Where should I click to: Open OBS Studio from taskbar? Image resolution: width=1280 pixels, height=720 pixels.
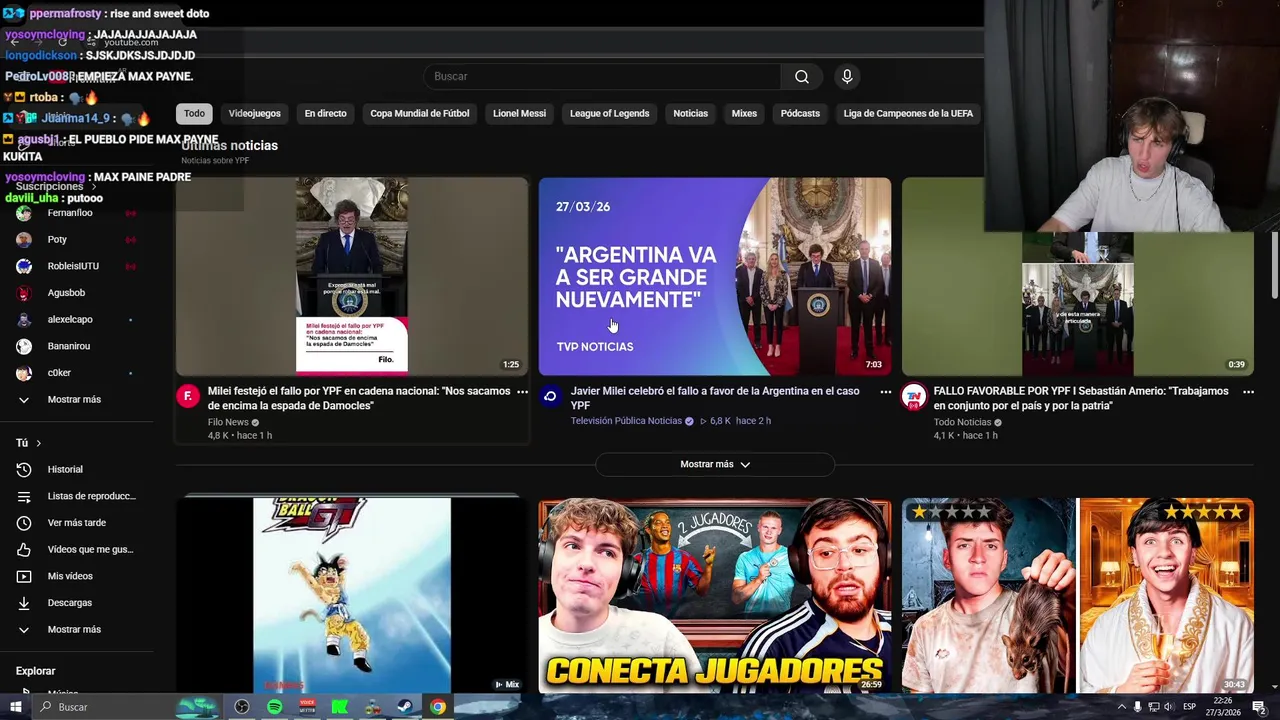[x=242, y=707]
